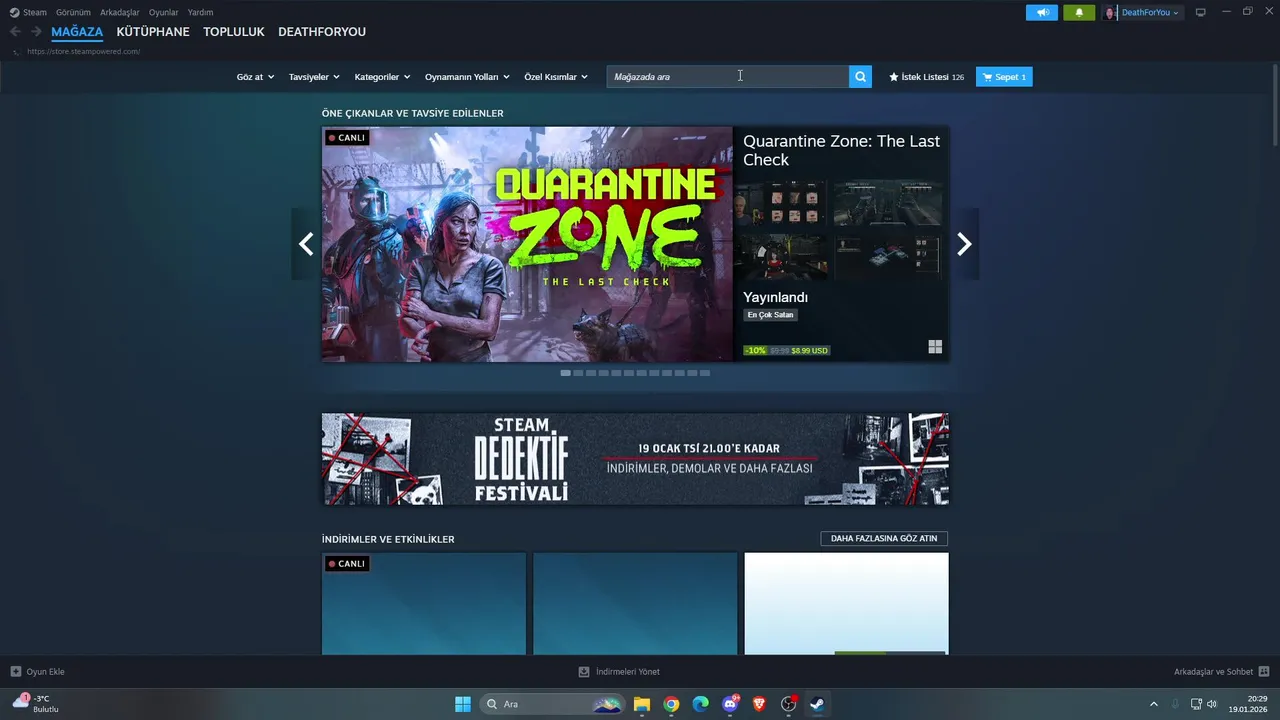Show the previous featured game
This screenshot has width=1280, height=720.
(306, 244)
